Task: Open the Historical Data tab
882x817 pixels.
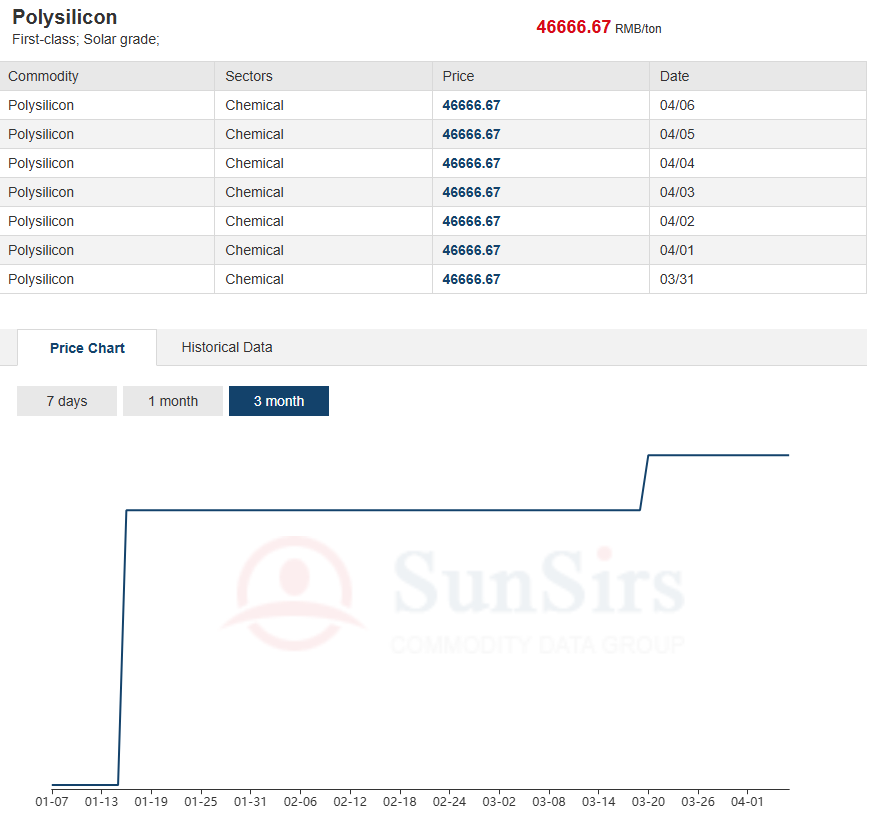Action: [x=227, y=347]
